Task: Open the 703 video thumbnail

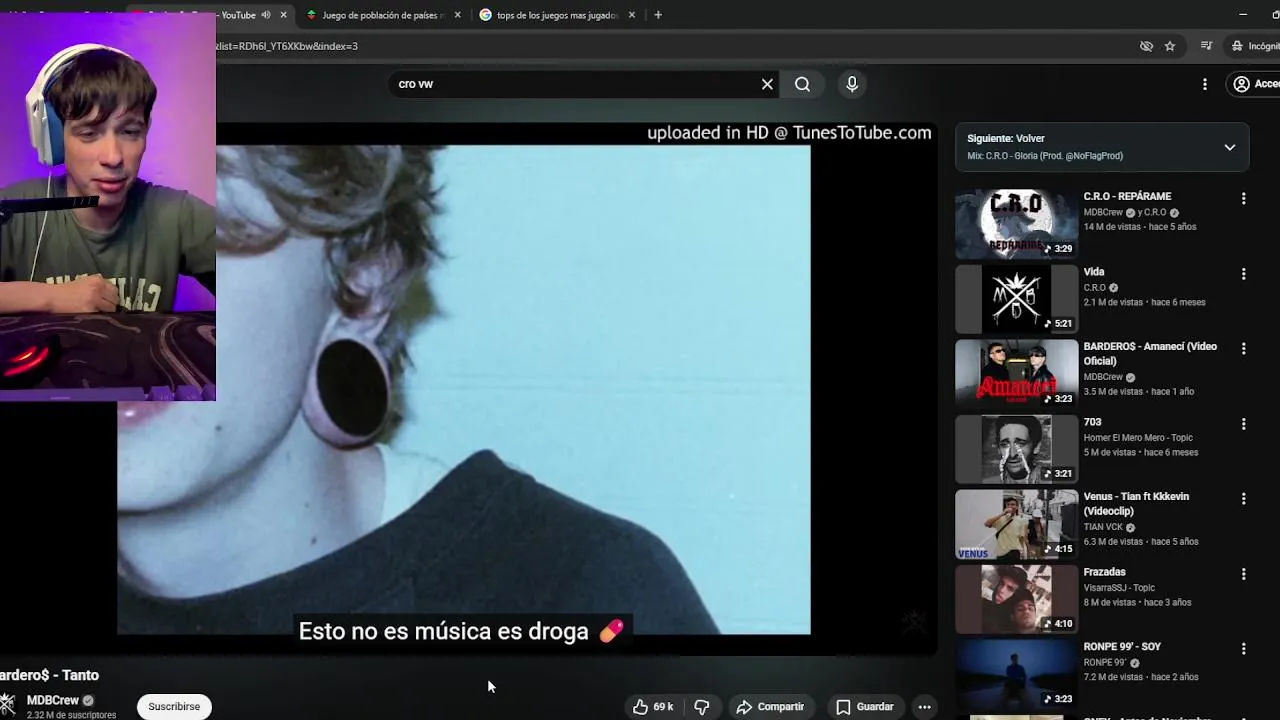Action: [x=1017, y=448]
